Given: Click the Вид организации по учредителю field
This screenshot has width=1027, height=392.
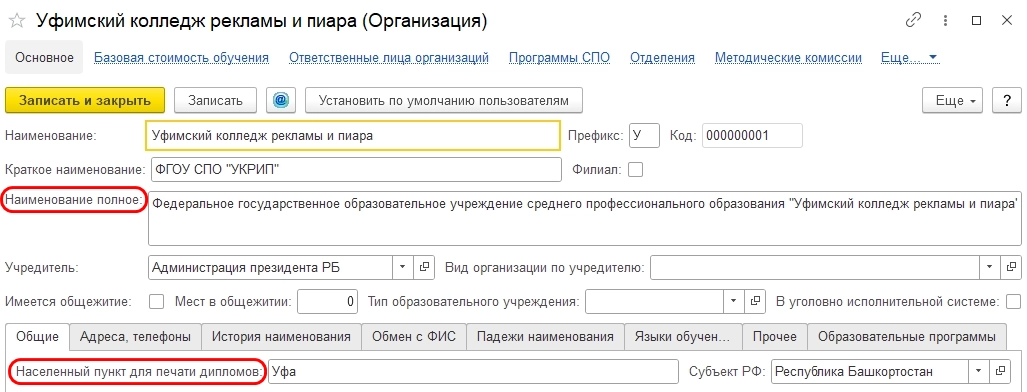Looking at the screenshot, I should point(814,267).
